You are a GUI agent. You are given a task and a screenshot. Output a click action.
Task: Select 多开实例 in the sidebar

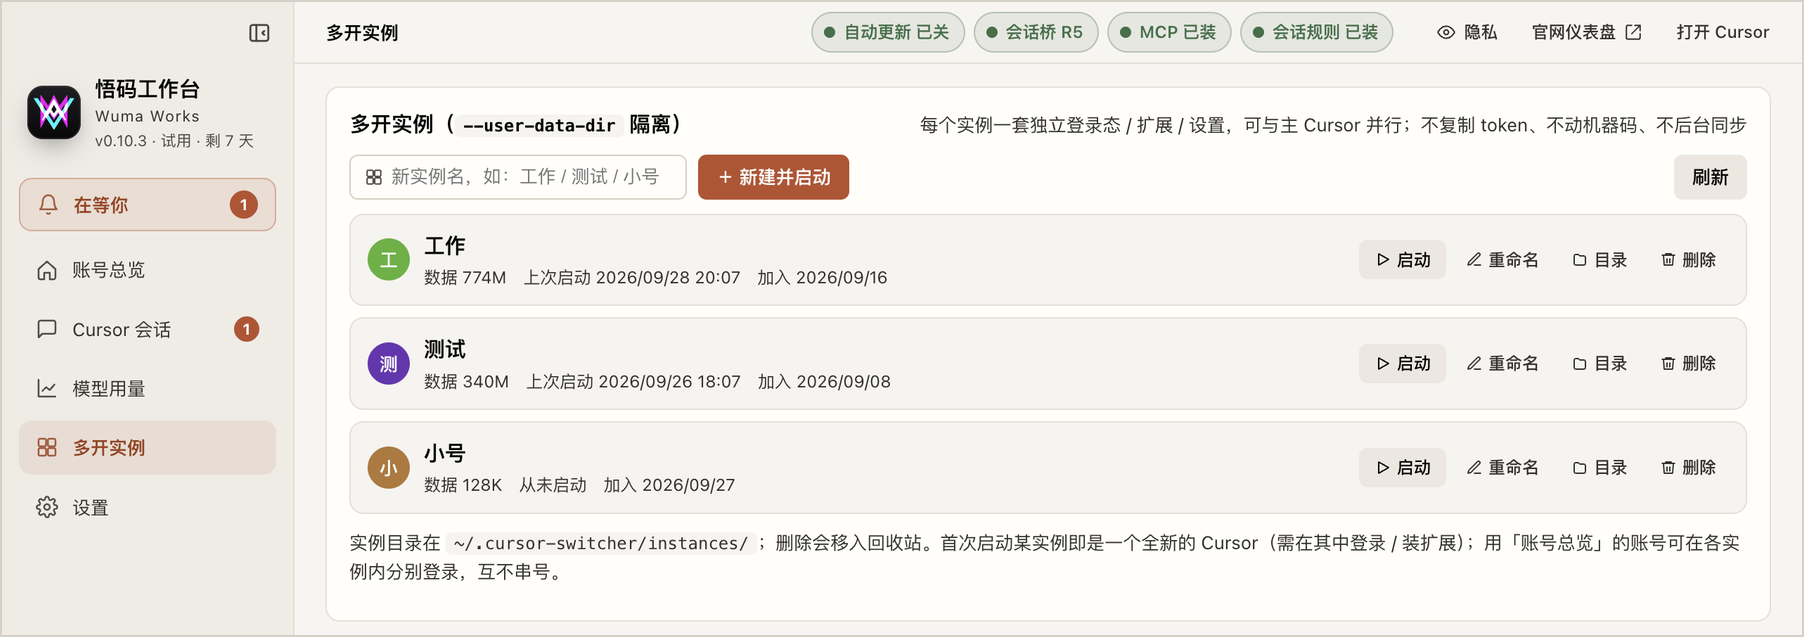click(147, 447)
